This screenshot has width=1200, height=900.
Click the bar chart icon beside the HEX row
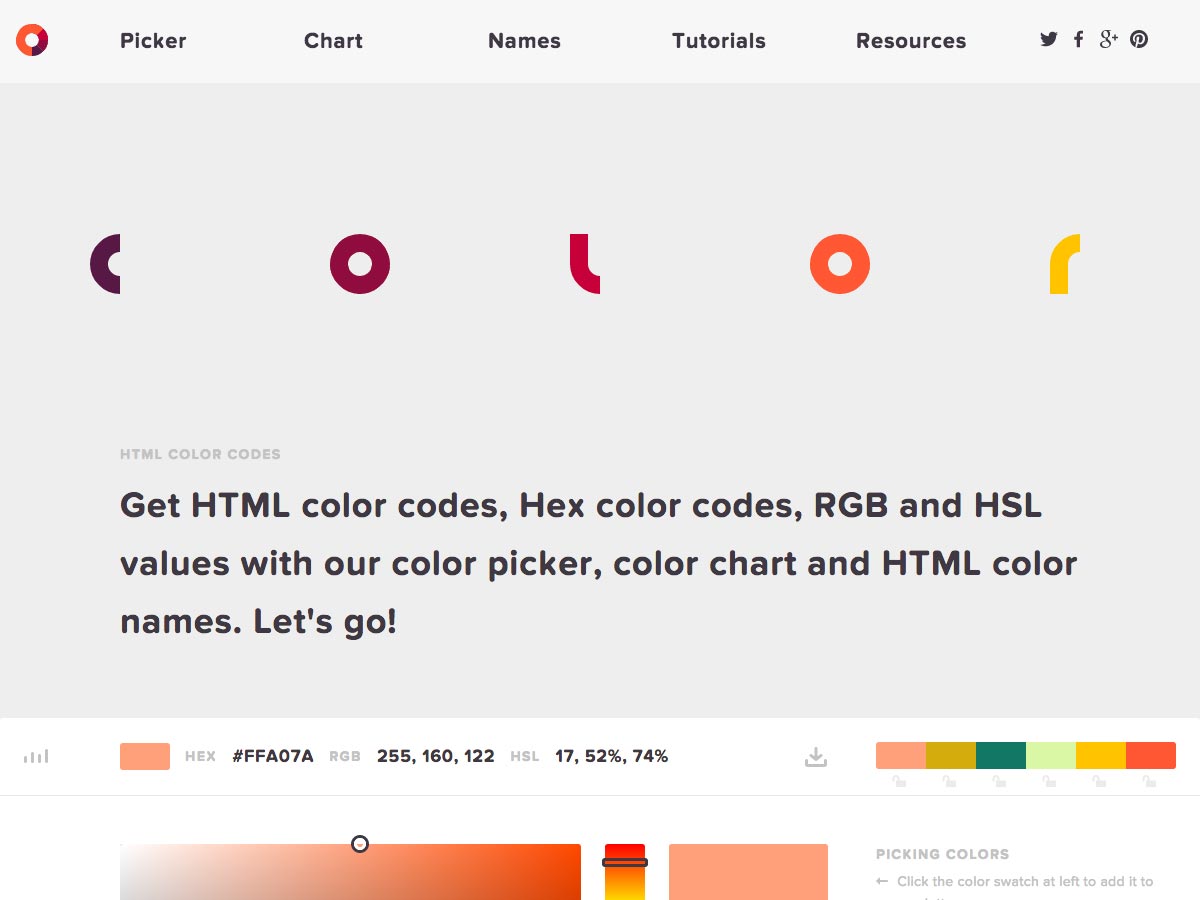(x=36, y=757)
